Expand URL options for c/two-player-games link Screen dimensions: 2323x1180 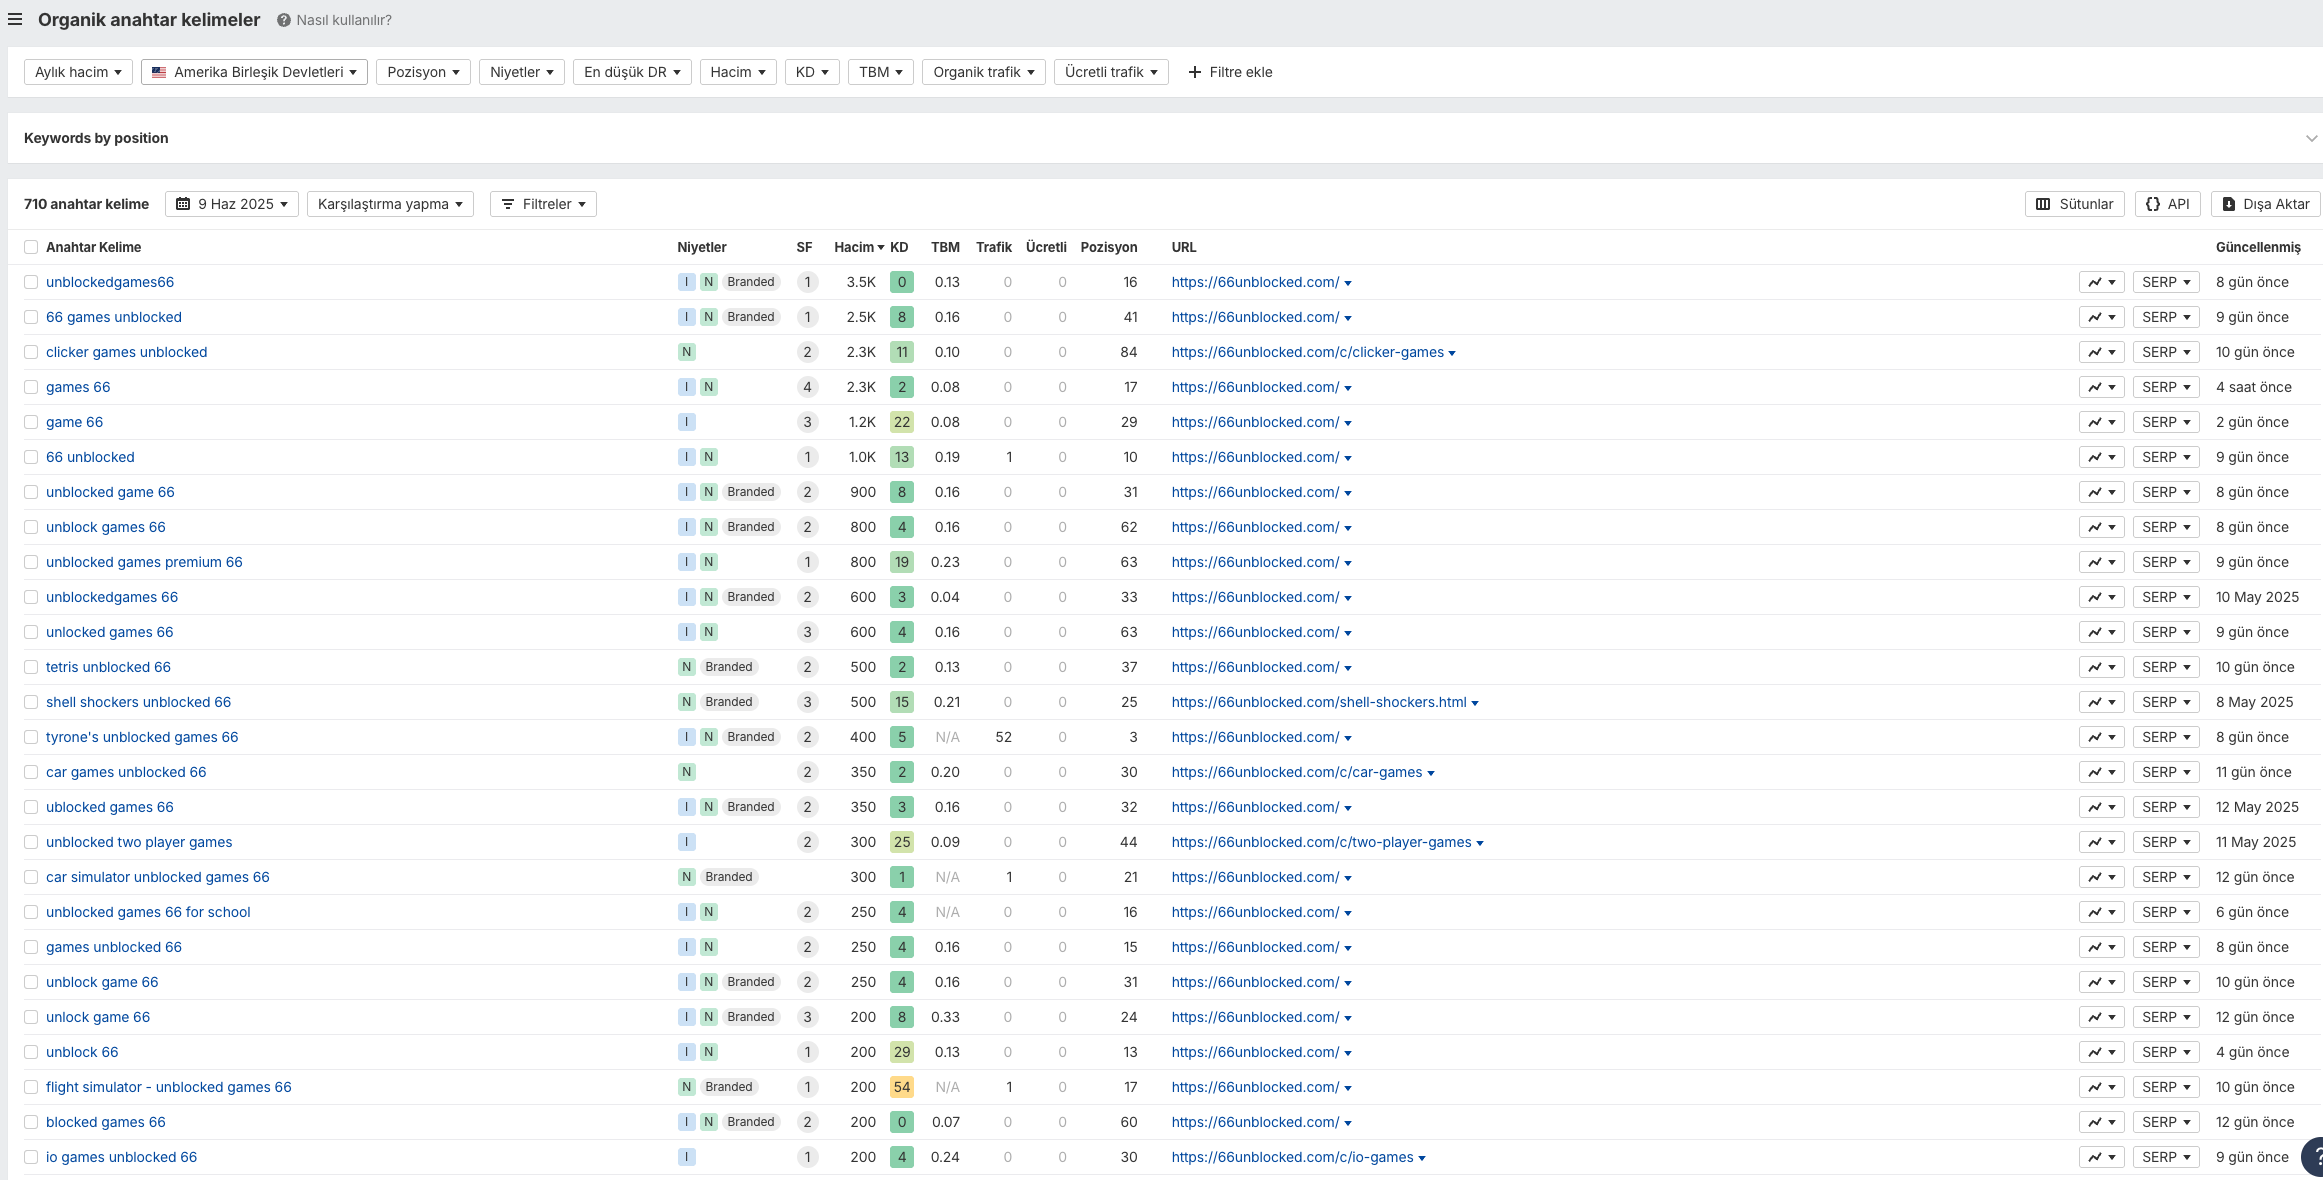coord(1480,843)
